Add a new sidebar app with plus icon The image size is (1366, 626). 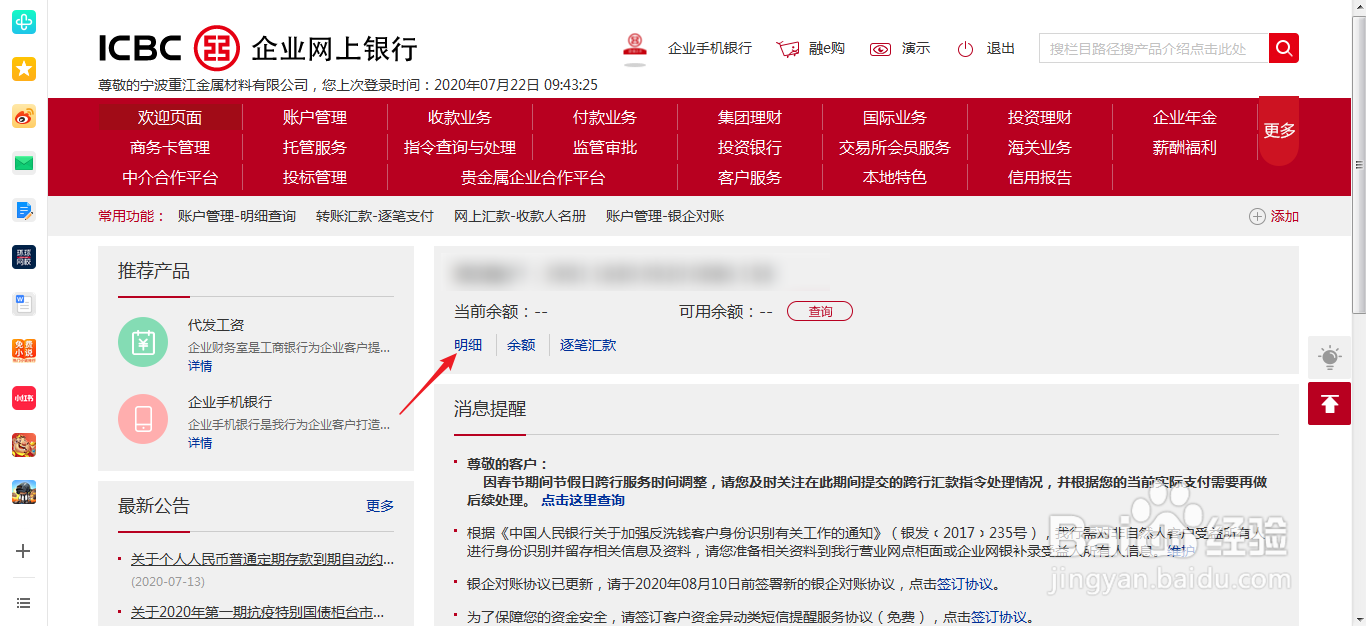pyautogui.click(x=24, y=551)
